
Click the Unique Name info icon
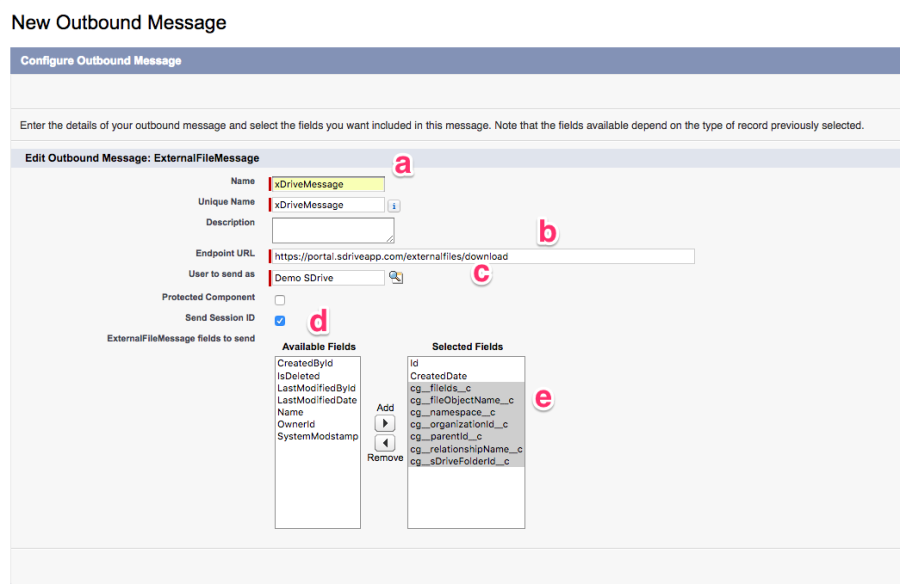click(394, 205)
